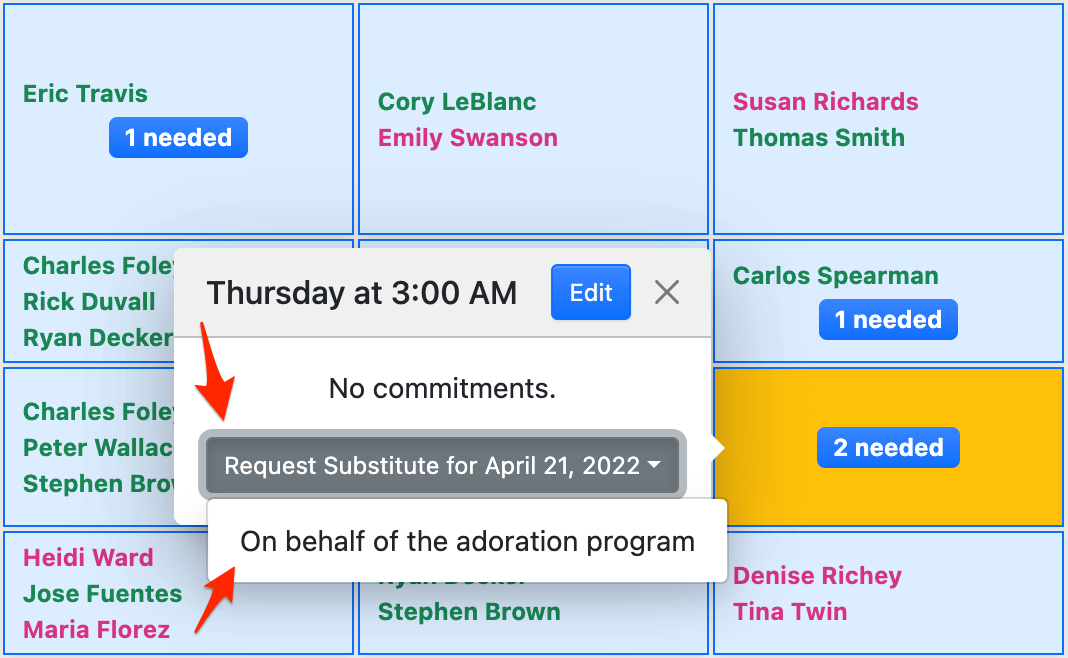Viewport: 1068px width, 658px height.
Task: Click the 2 needed badge in yellow cell
Action: point(887,448)
